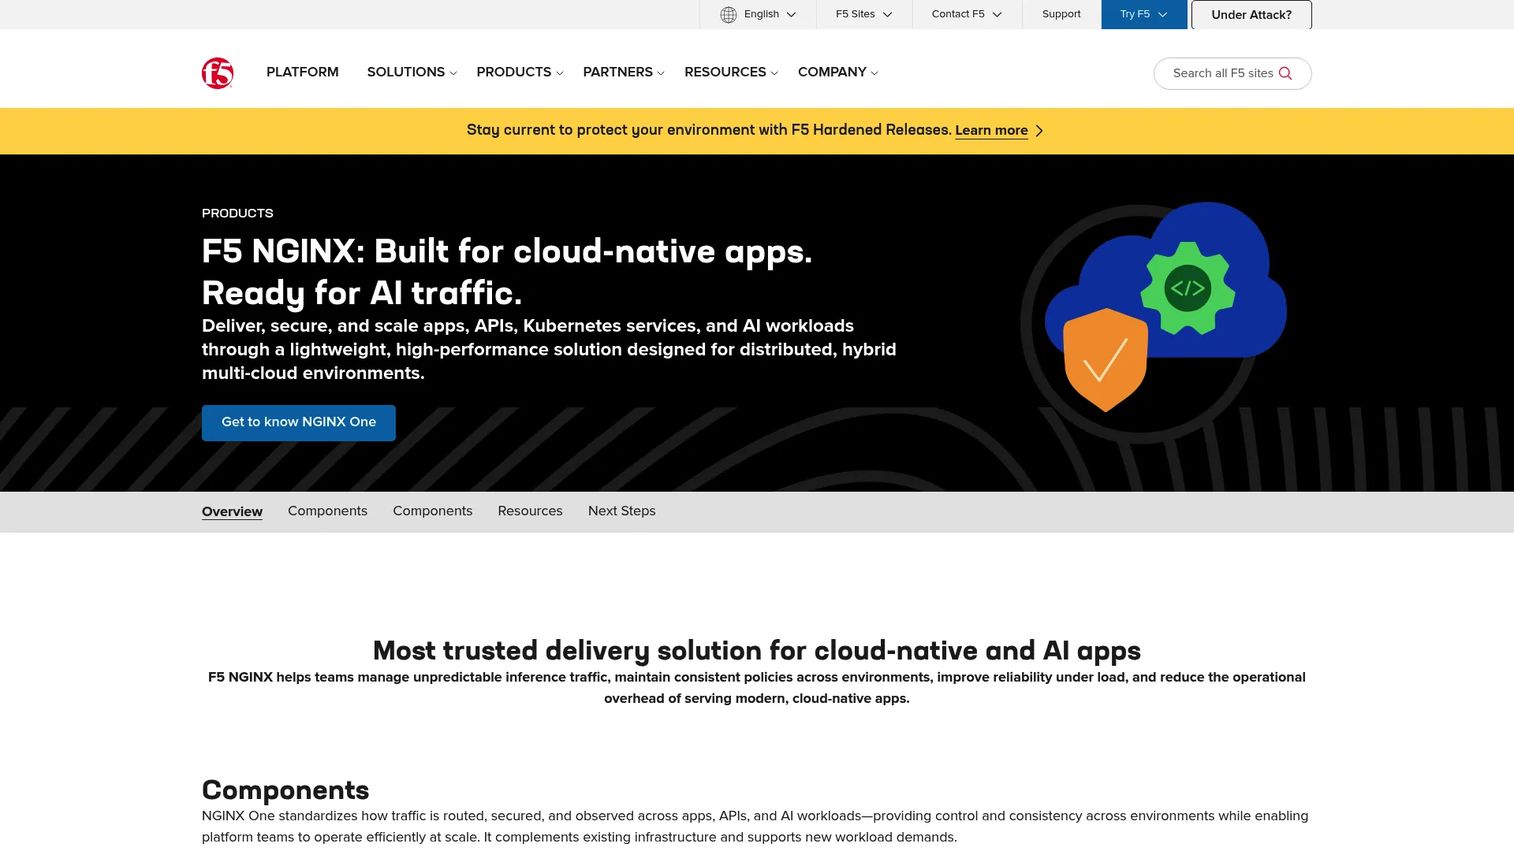1514x851 pixels.
Task: Click the Stay current hardened releases banner text
Action: click(x=709, y=130)
